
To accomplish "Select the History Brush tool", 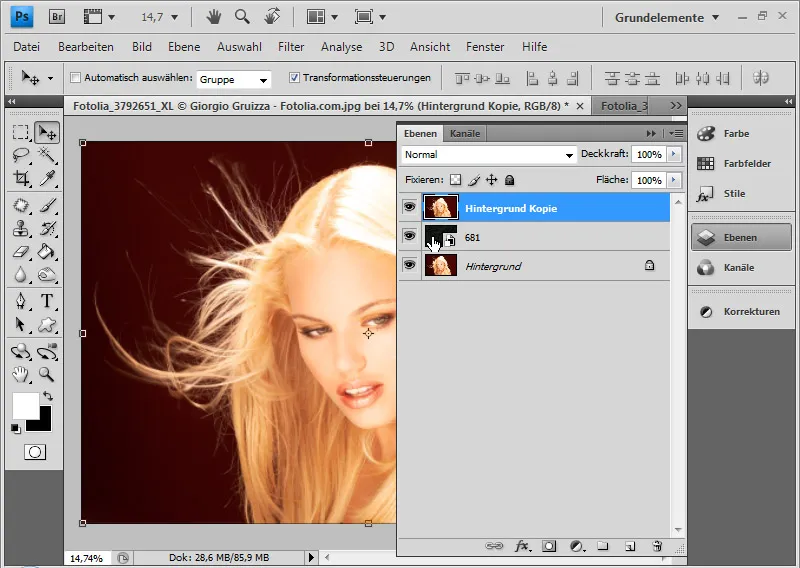I will tap(47, 228).
